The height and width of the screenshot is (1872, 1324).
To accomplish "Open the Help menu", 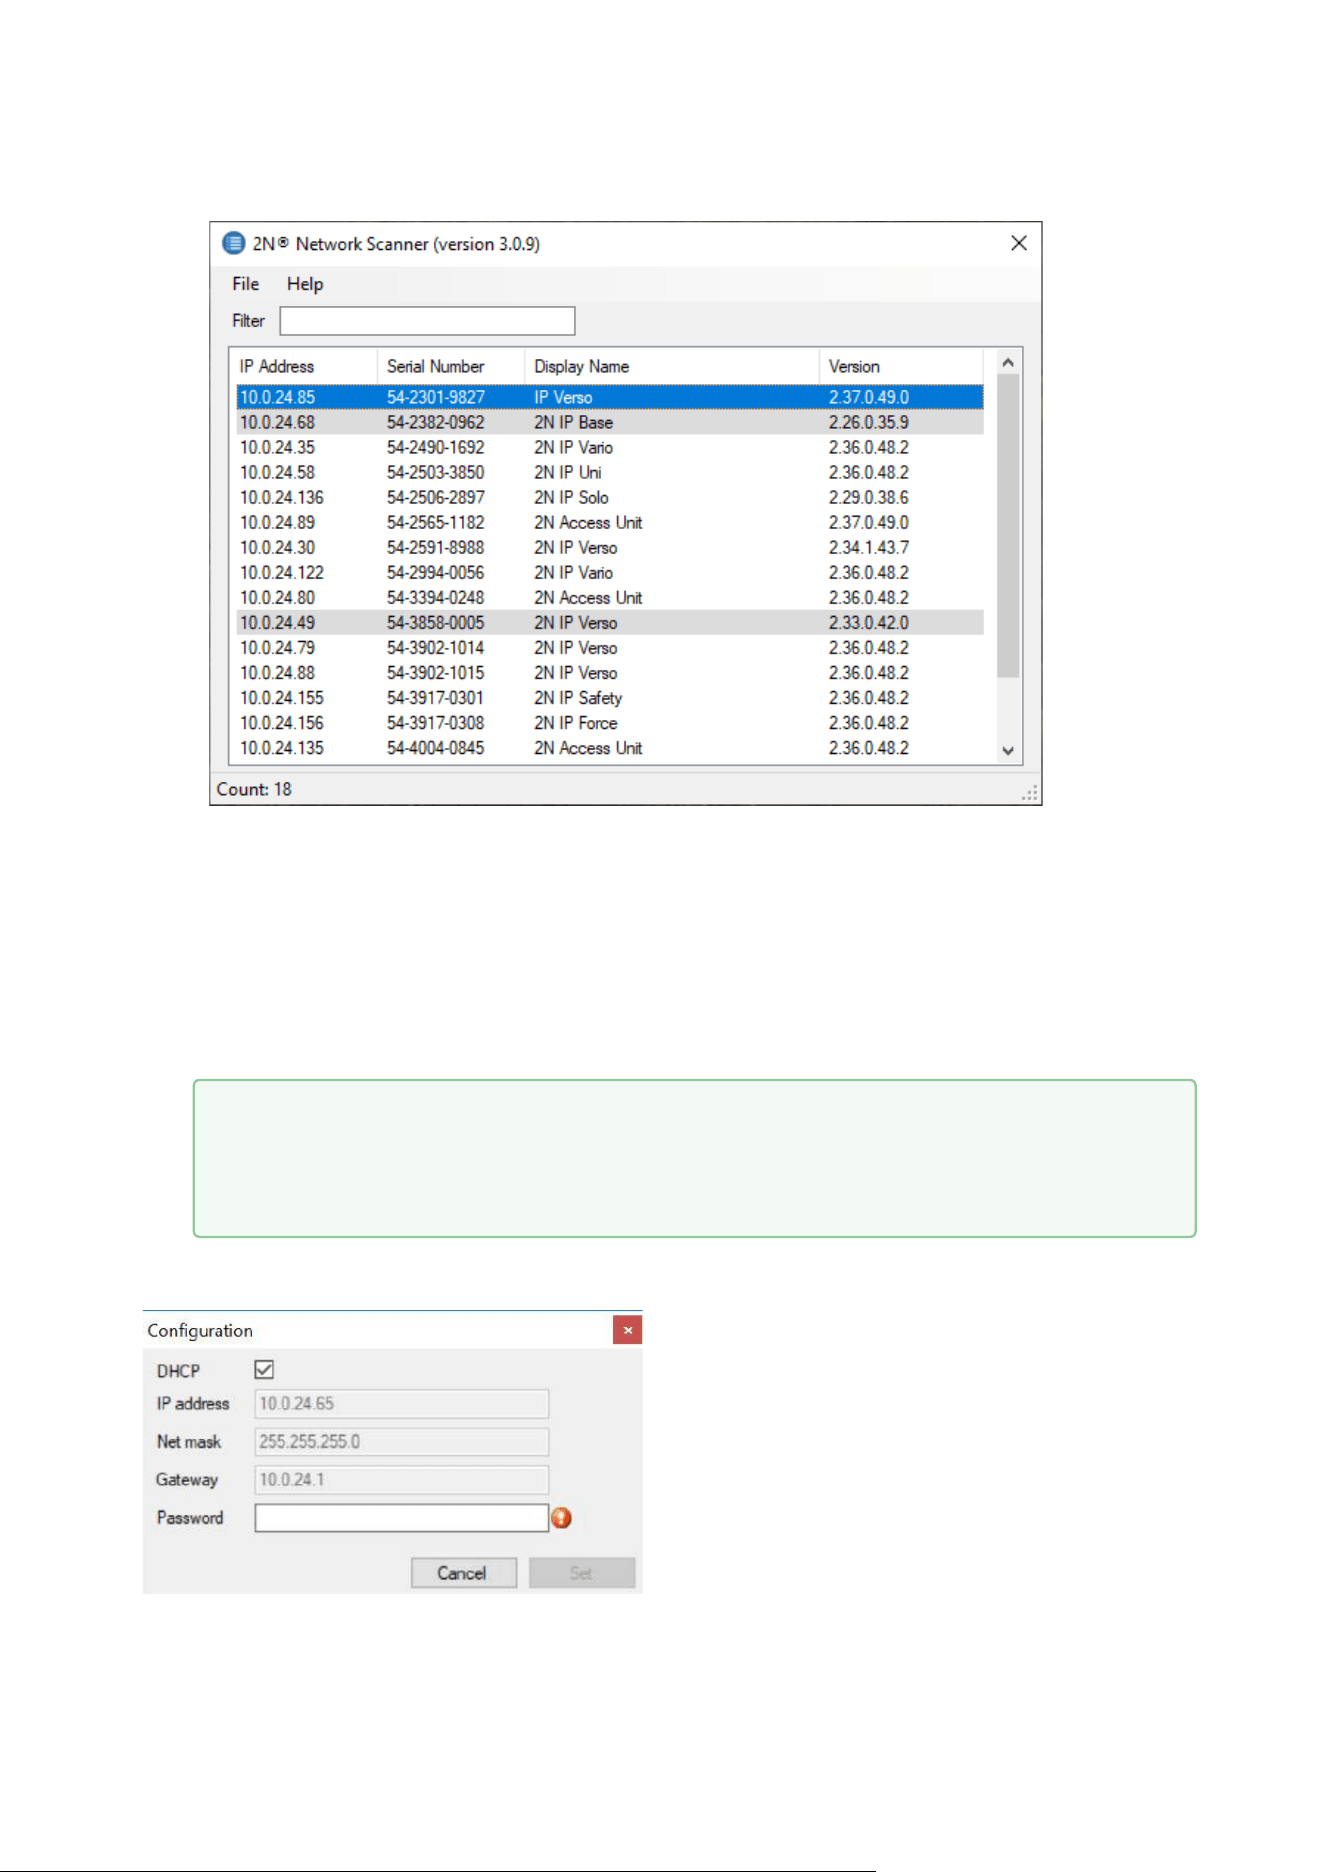I will (x=305, y=284).
